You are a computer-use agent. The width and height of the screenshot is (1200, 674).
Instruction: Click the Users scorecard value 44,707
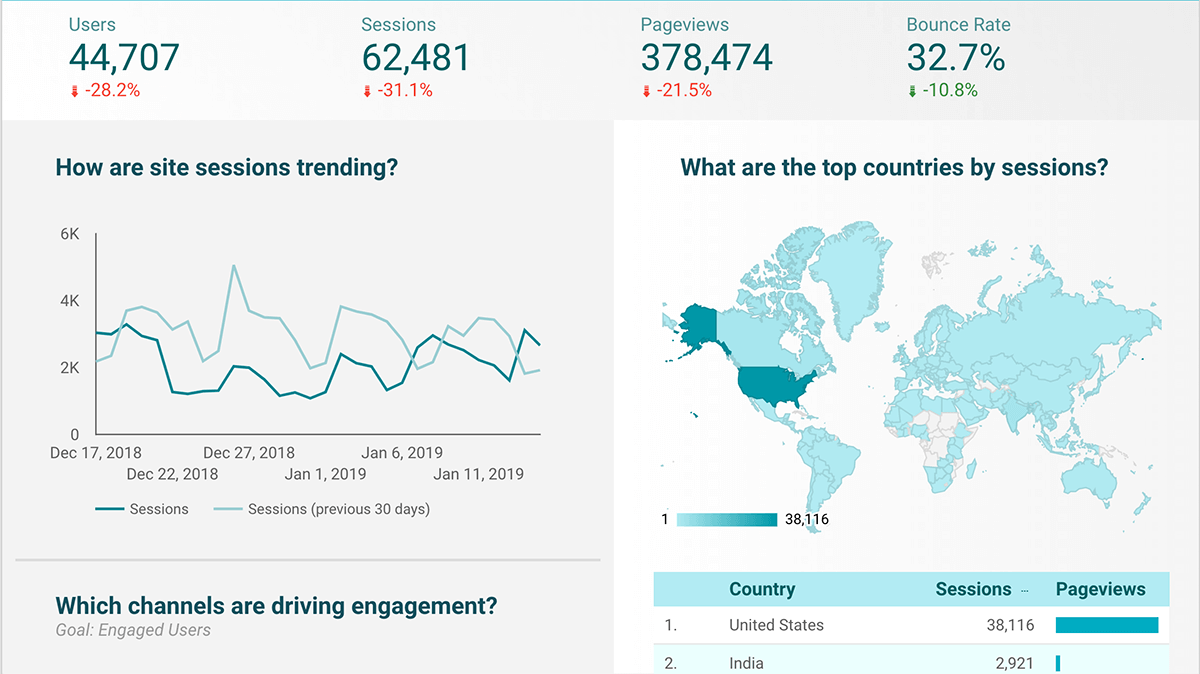click(124, 58)
